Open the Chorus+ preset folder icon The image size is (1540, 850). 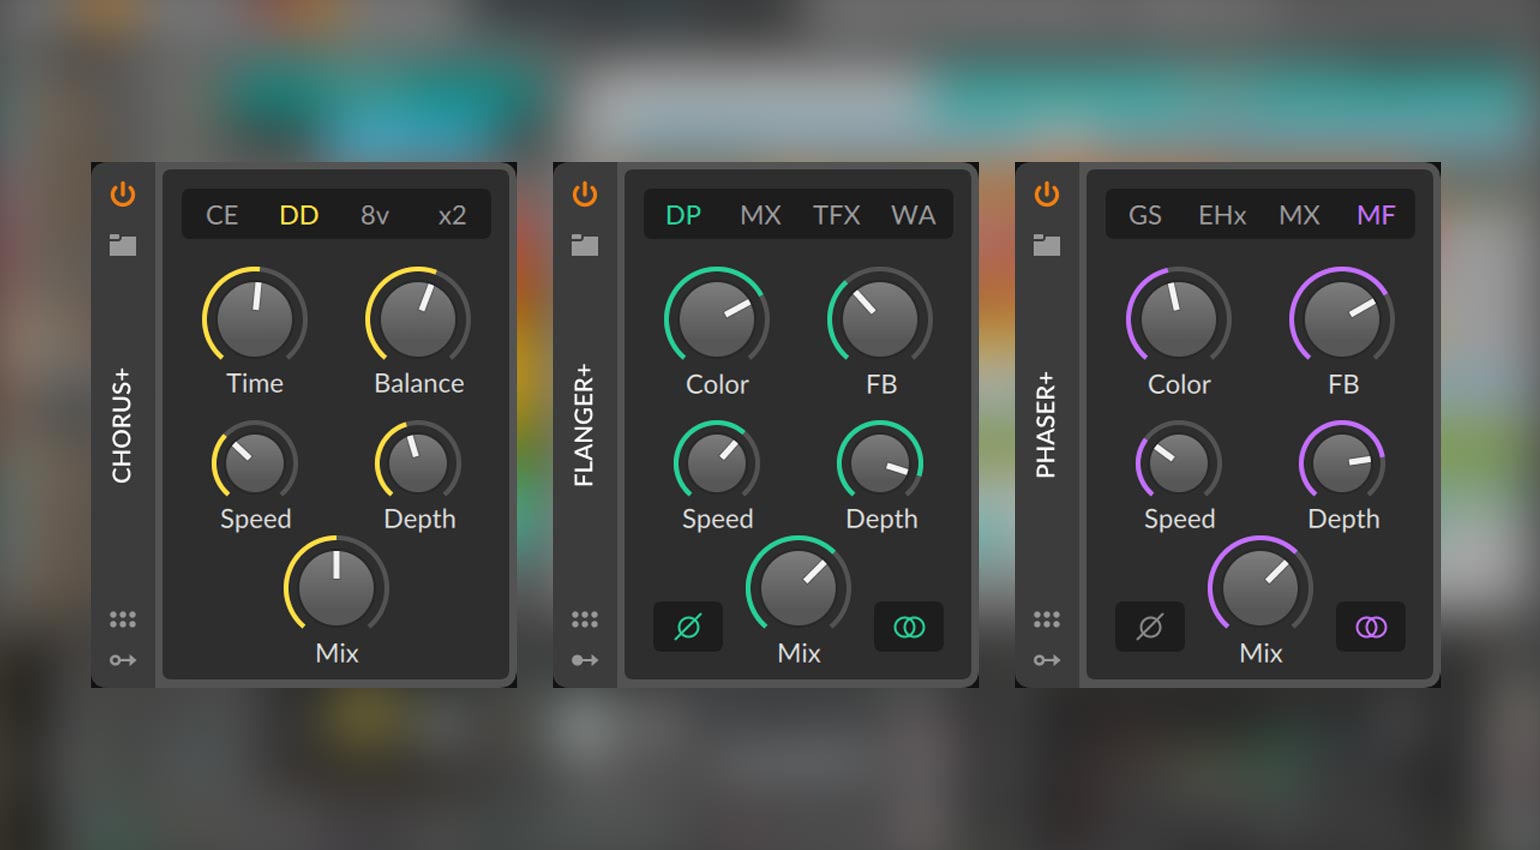pyautogui.click(x=123, y=245)
